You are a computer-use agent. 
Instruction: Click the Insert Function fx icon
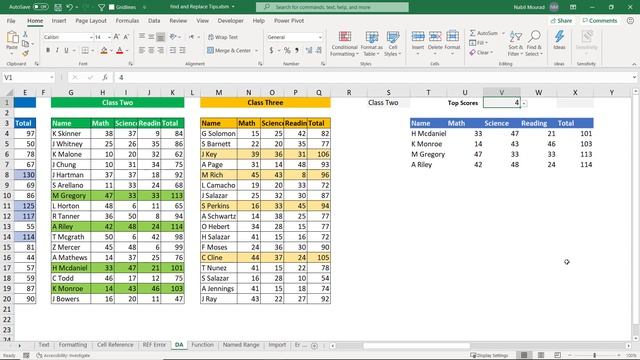click(105, 77)
